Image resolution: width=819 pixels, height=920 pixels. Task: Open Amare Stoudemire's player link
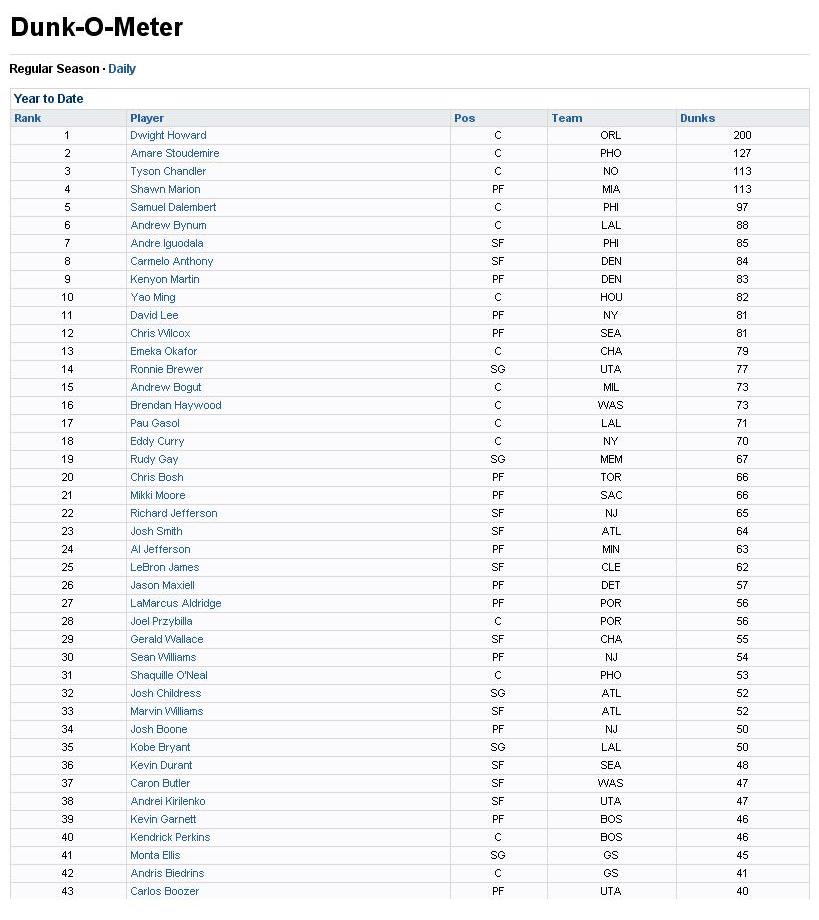coord(175,153)
